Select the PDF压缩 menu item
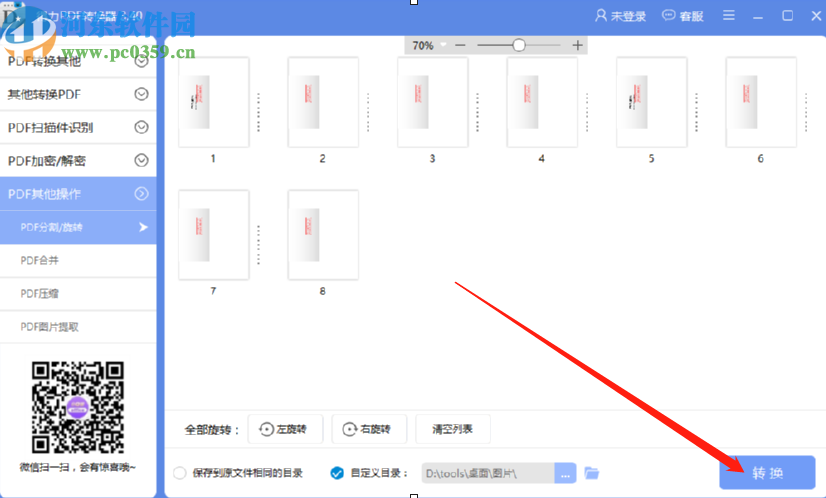This screenshot has width=826, height=498. (x=78, y=294)
